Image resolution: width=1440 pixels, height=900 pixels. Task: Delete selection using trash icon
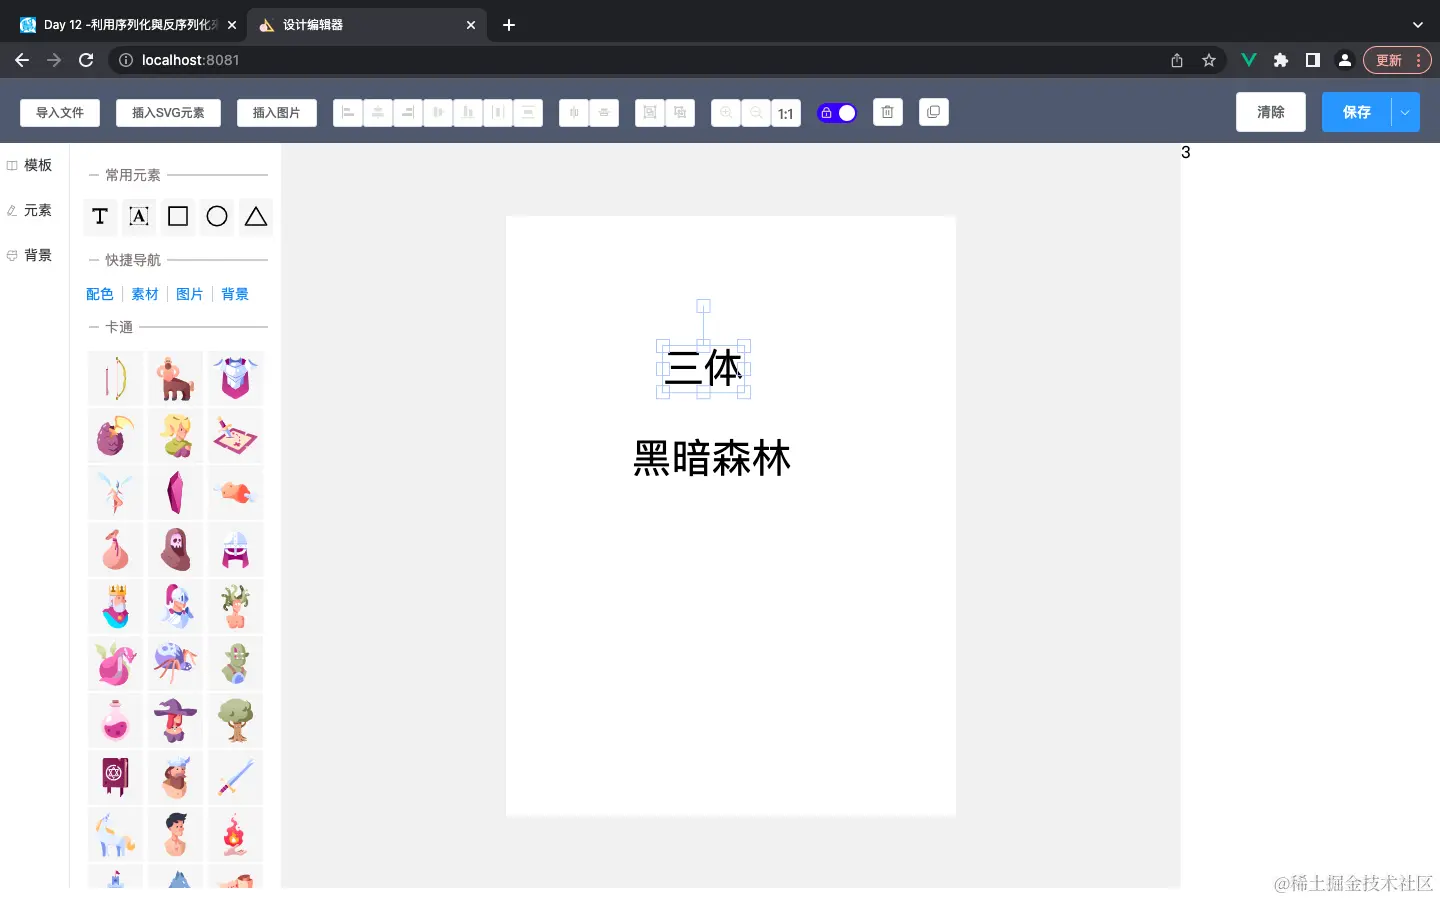888,112
